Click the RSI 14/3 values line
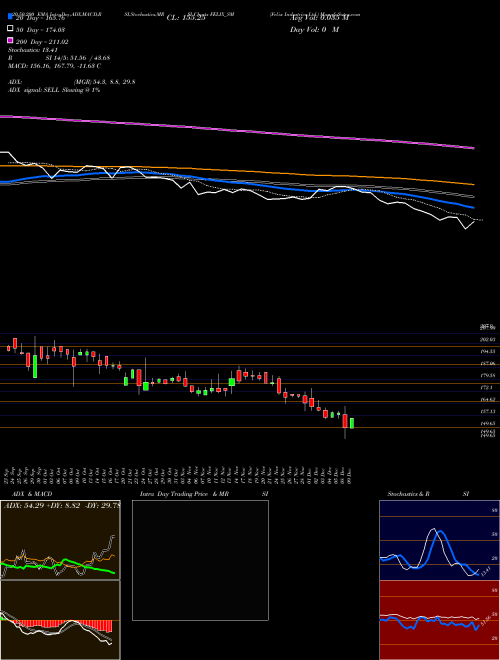Image resolution: width=500 pixels, height=660 pixels. pos(59,58)
